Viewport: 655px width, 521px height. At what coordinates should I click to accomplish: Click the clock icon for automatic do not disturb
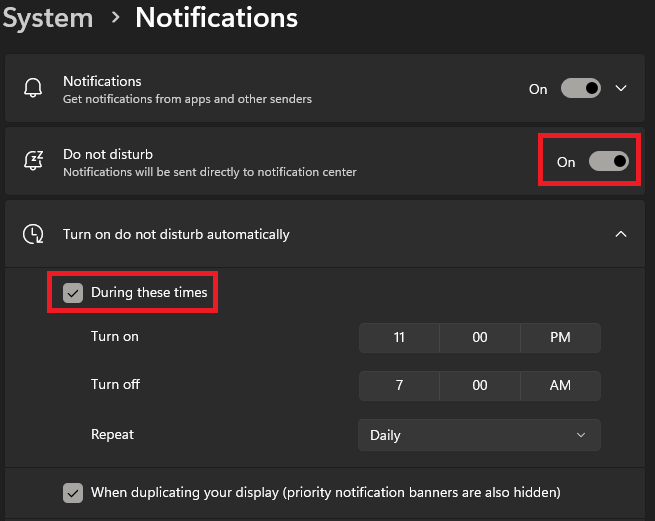(x=33, y=234)
